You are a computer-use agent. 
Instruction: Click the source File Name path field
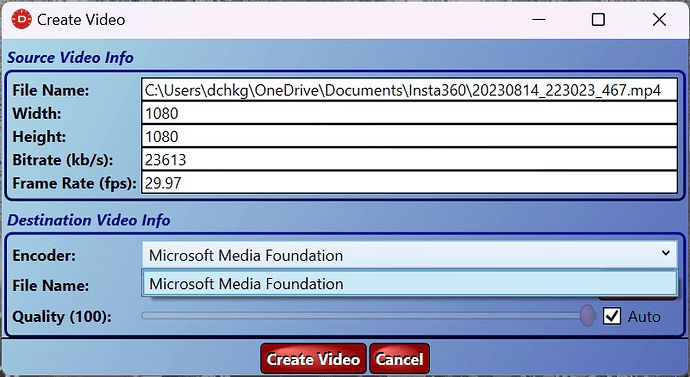point(409,90)
